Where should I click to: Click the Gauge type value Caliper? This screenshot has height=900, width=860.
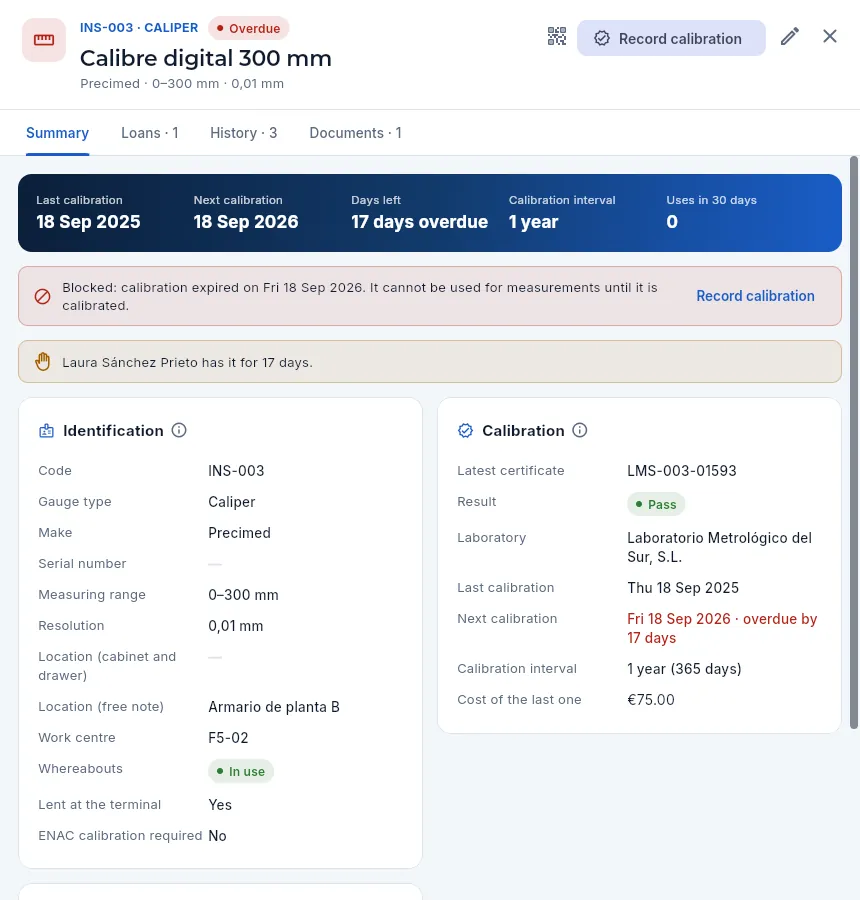click(231, 502)
